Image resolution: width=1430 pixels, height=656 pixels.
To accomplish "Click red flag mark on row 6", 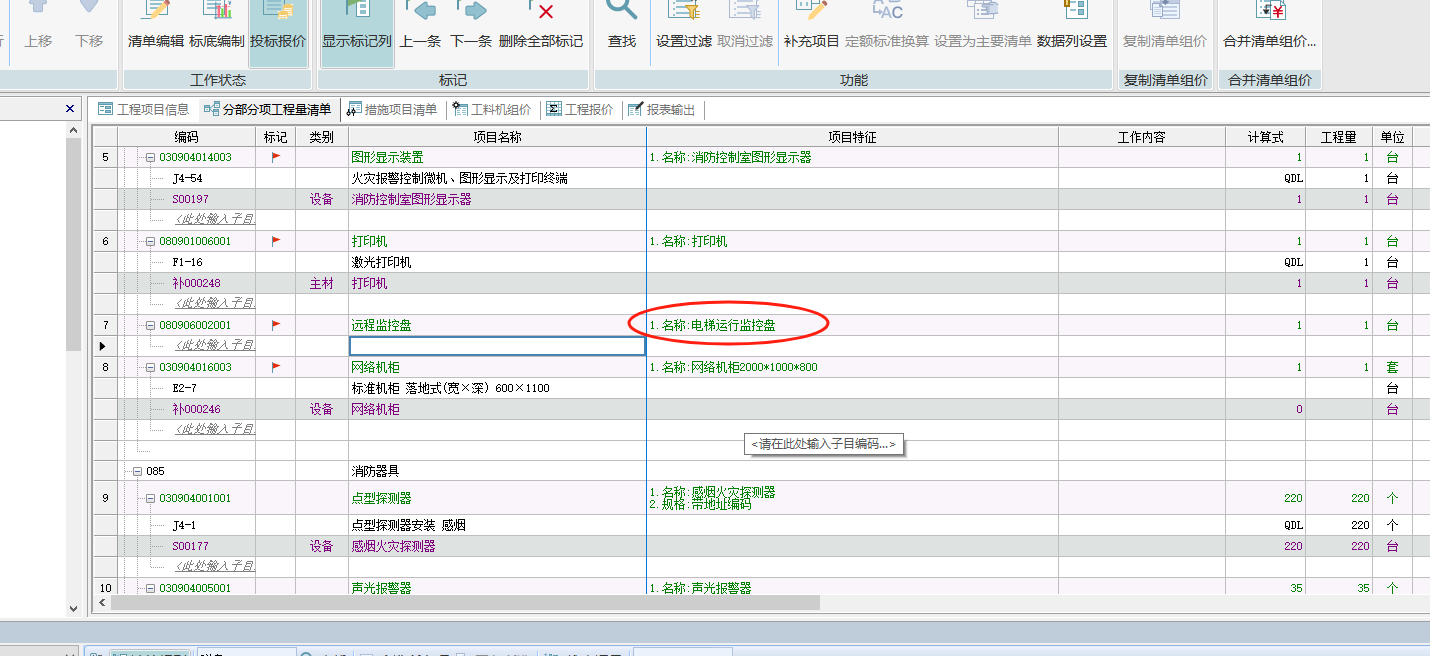I will (x=276, y=241).
